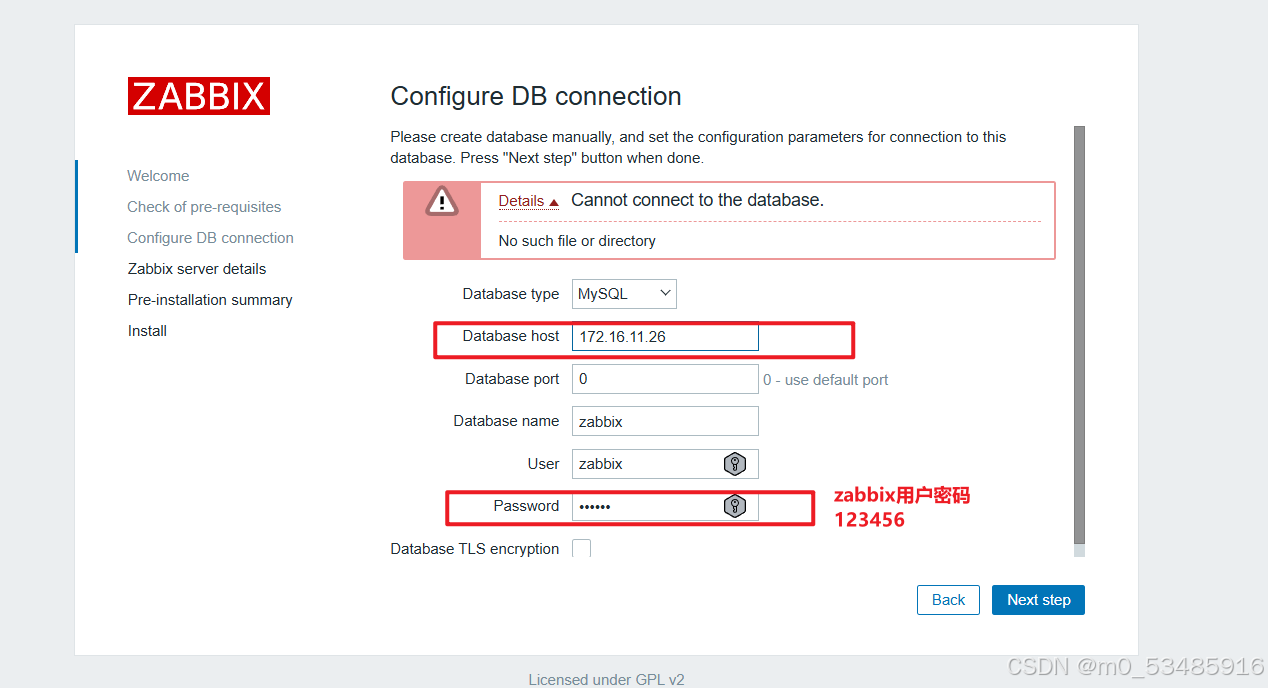Open the Check of pre-requisites step
The width and height of the screenshot is (1268, 688).
(x=204, y=206)
